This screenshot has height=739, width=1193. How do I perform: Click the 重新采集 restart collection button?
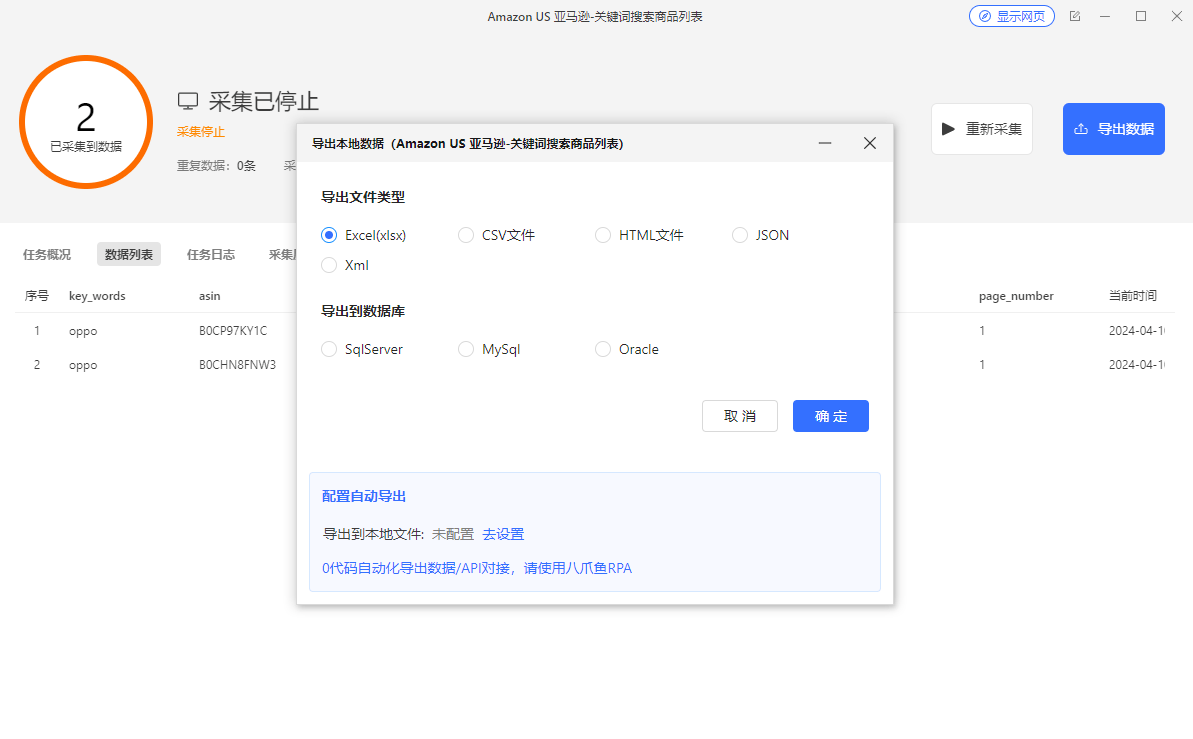coord(981,129)
